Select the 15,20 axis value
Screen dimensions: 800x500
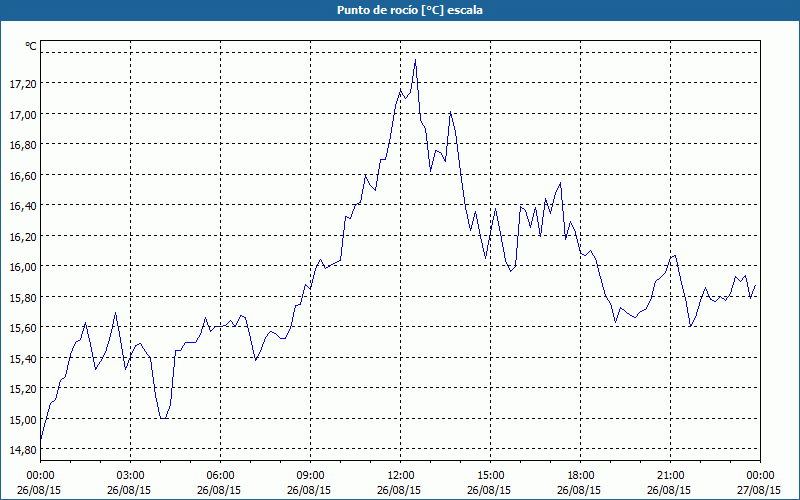pyautogui.click(x=23, y=389)
